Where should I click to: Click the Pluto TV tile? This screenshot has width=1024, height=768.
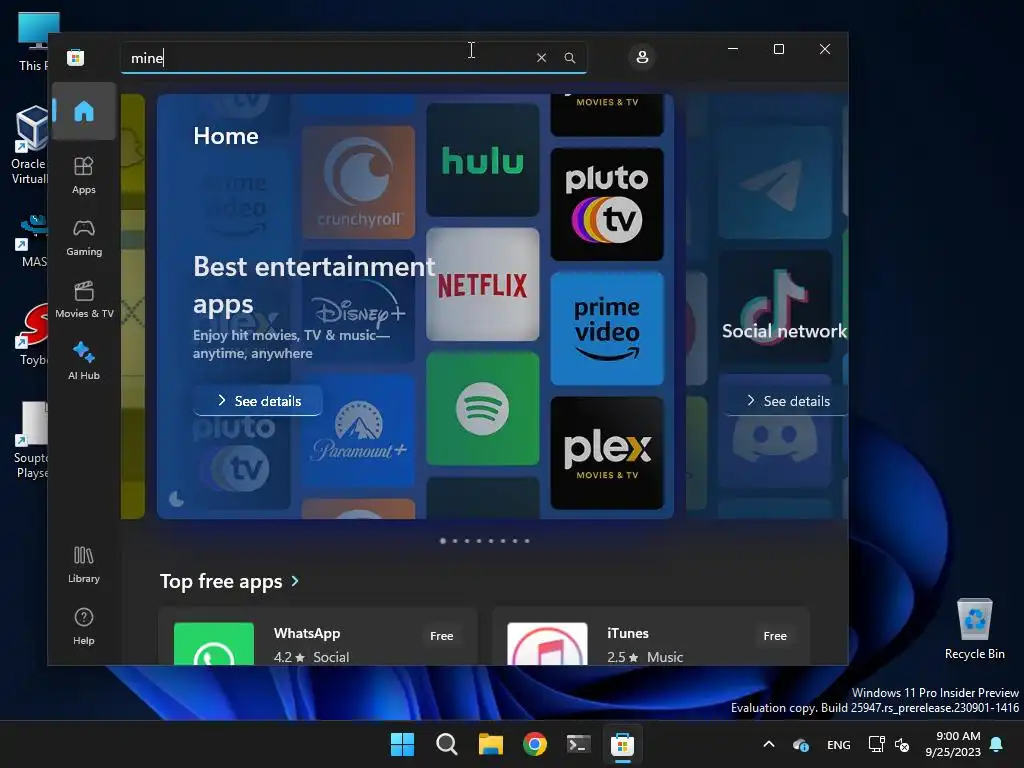pyautogui.click(x=607, y=204)
